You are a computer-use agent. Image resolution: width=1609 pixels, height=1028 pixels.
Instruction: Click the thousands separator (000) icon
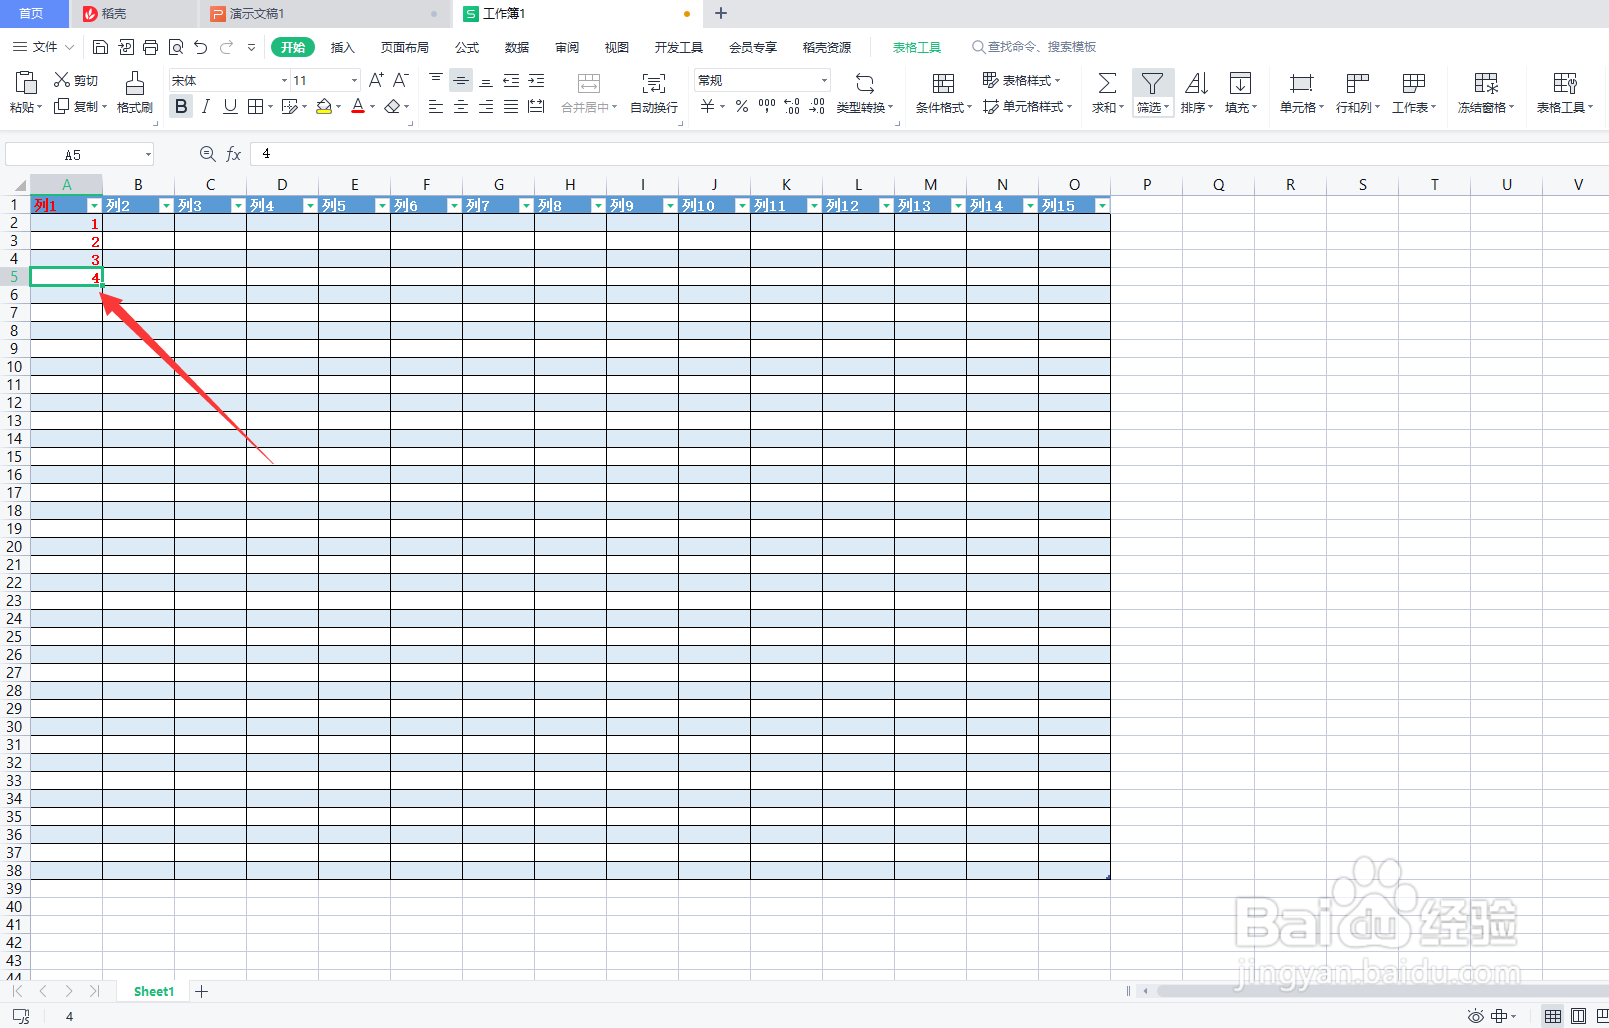767,106
